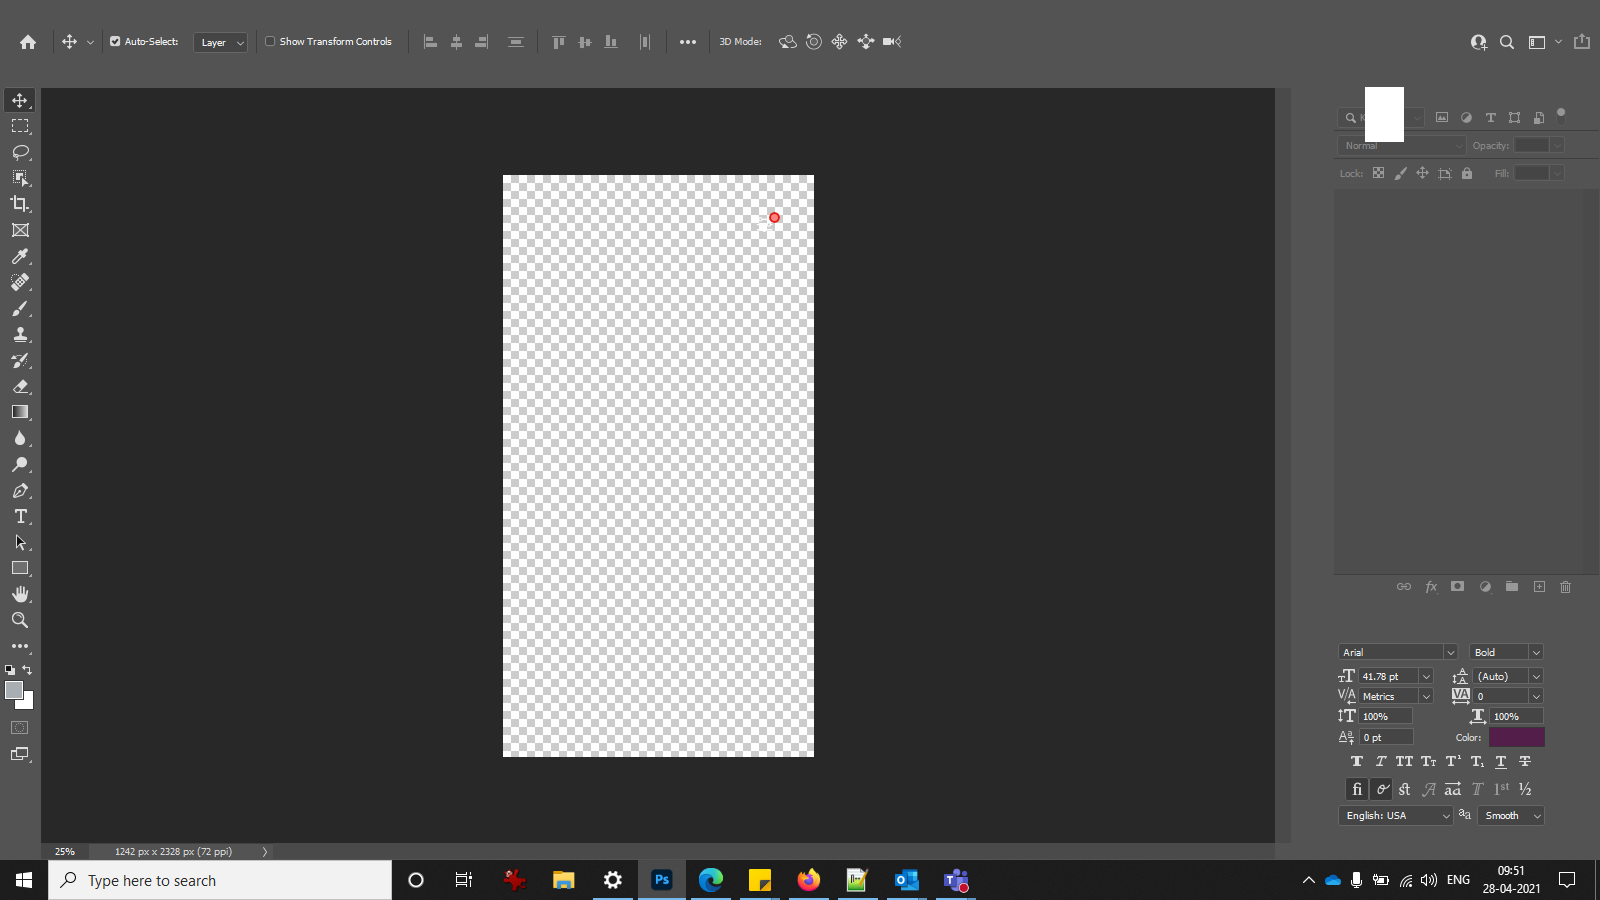The image size is (1600, 900).
Task: Select the Pen tool
Action: tap(20, 490)
